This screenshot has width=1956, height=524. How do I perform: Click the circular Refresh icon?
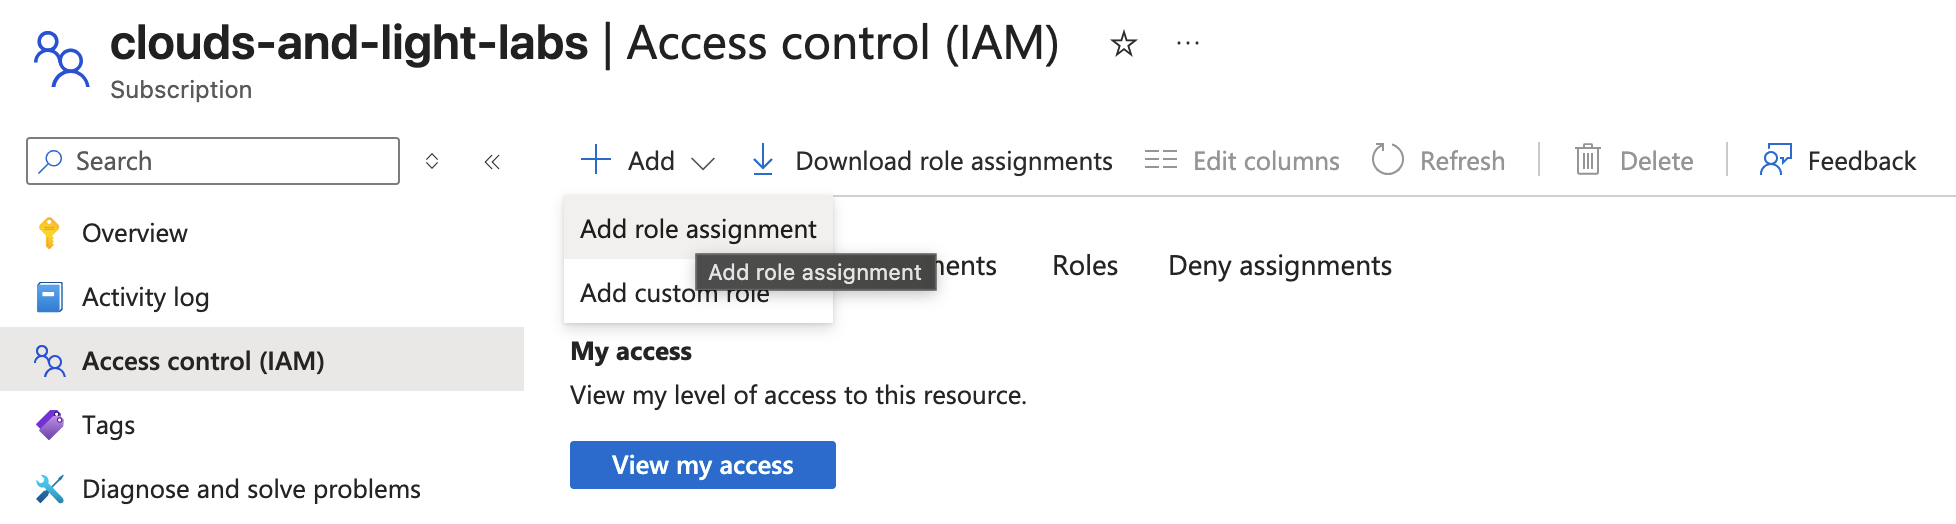1388,160
